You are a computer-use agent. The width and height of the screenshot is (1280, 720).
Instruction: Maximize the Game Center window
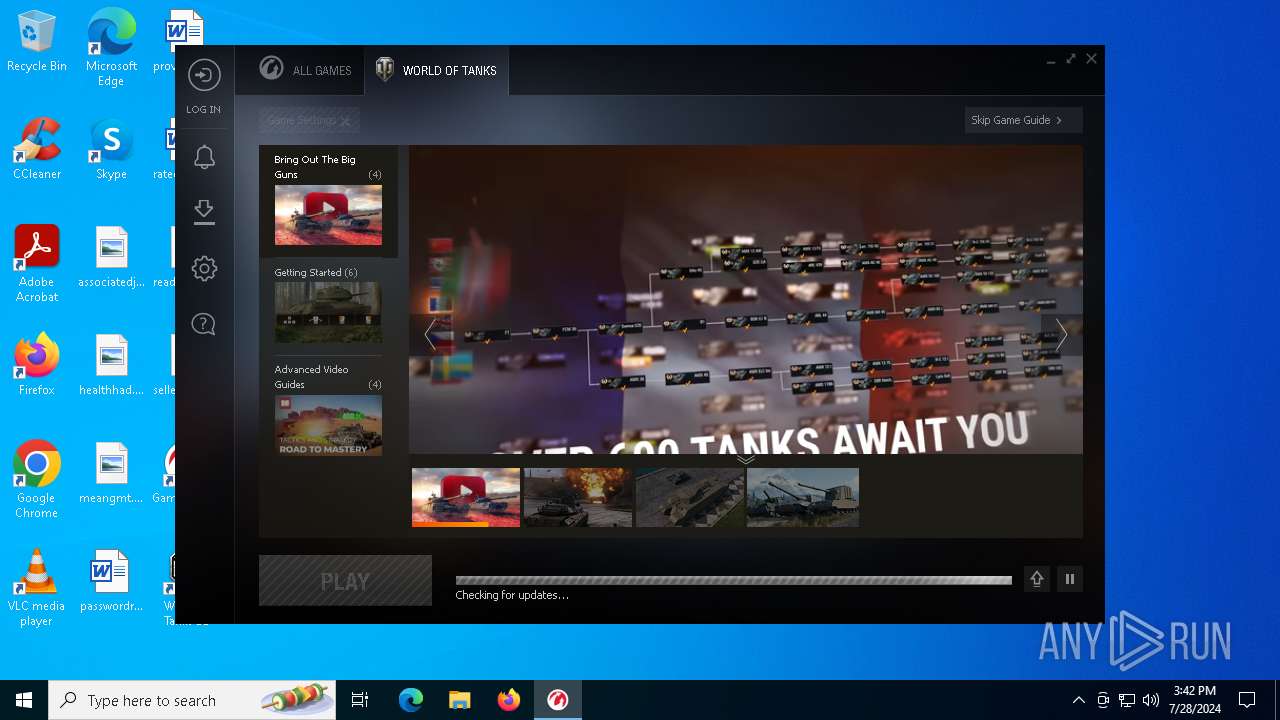pos(1071,59)
